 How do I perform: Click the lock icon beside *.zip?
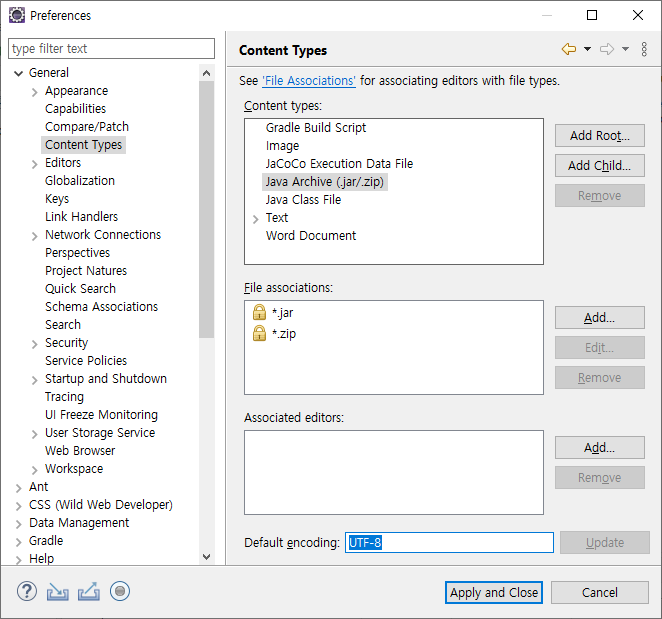tap(259, 333)
